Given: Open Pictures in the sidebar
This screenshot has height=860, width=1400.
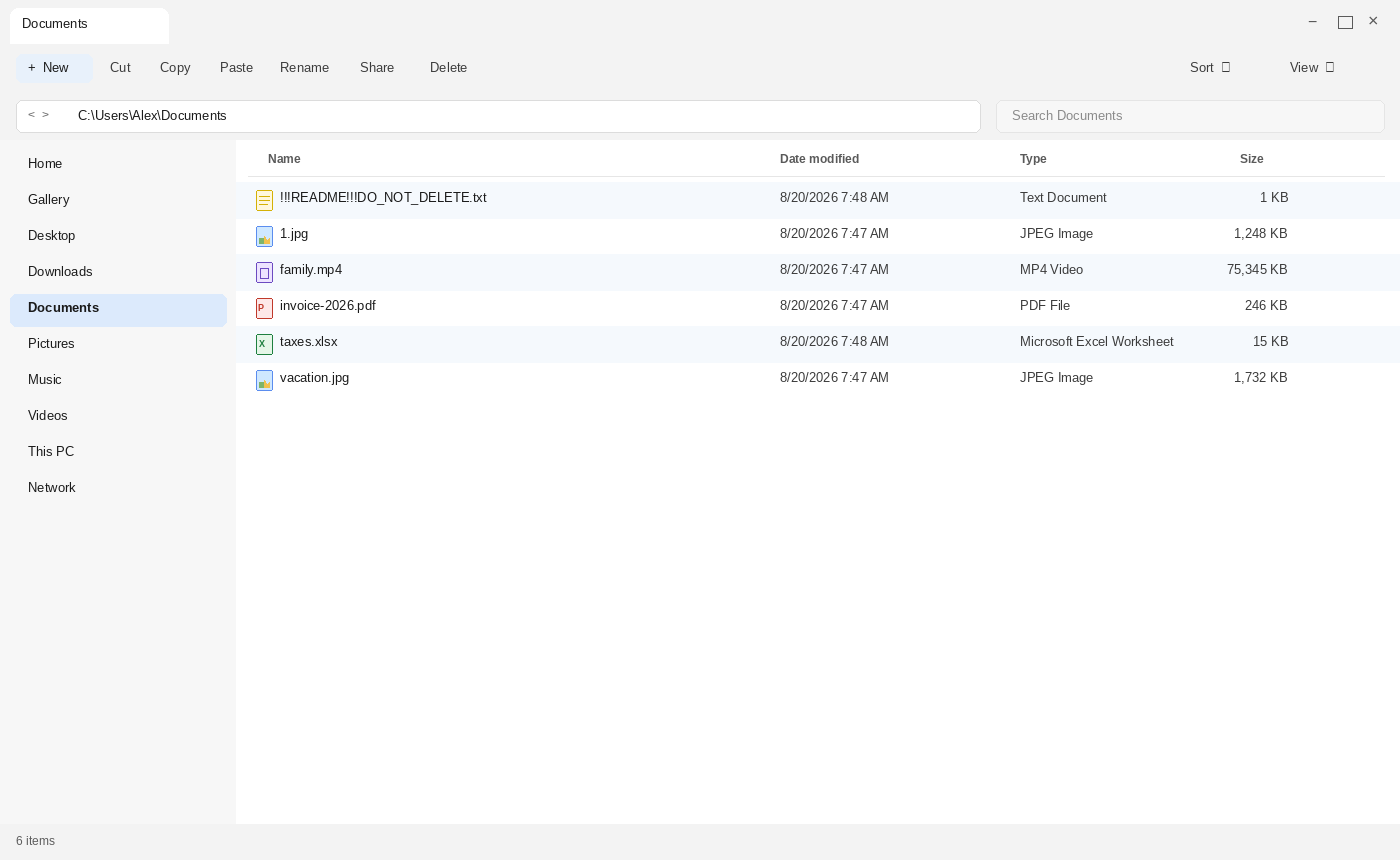Looking at the screenshot, I should point(118,344).
